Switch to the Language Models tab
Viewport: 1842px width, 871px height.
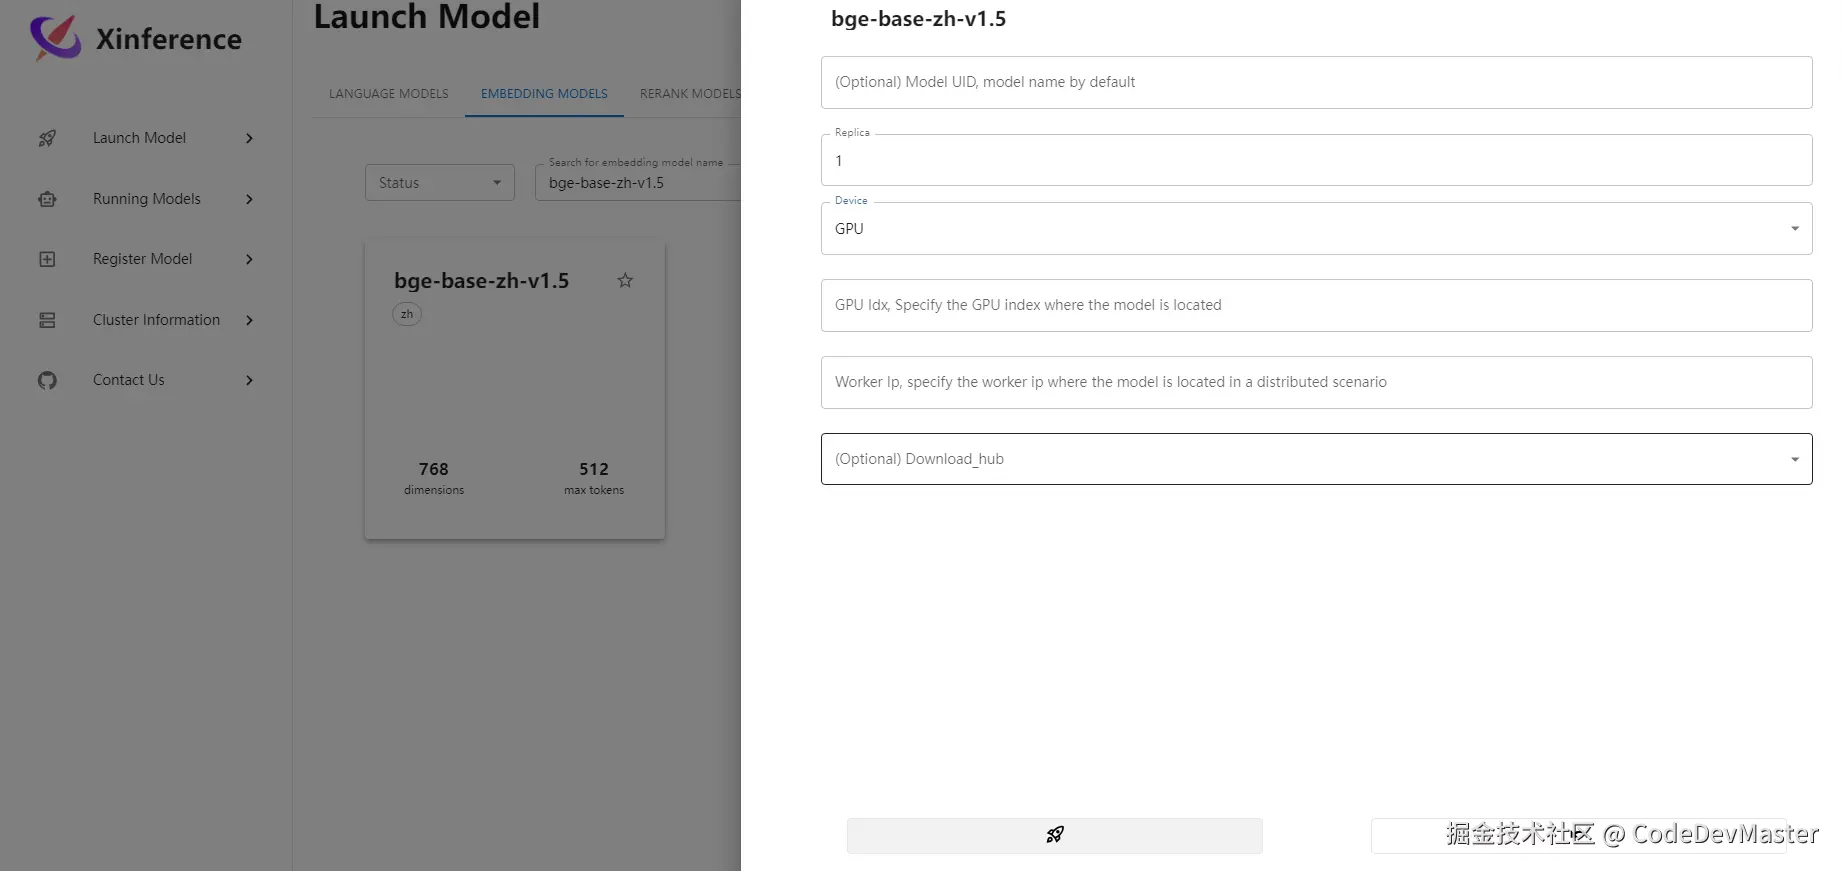click(x=388, y=94)
